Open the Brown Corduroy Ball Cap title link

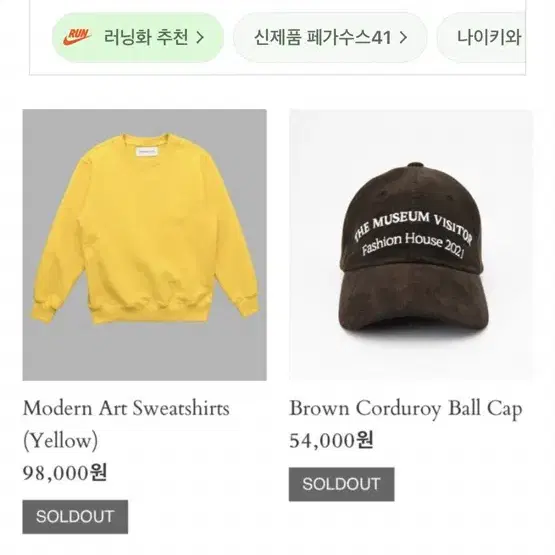pos(406,408)
